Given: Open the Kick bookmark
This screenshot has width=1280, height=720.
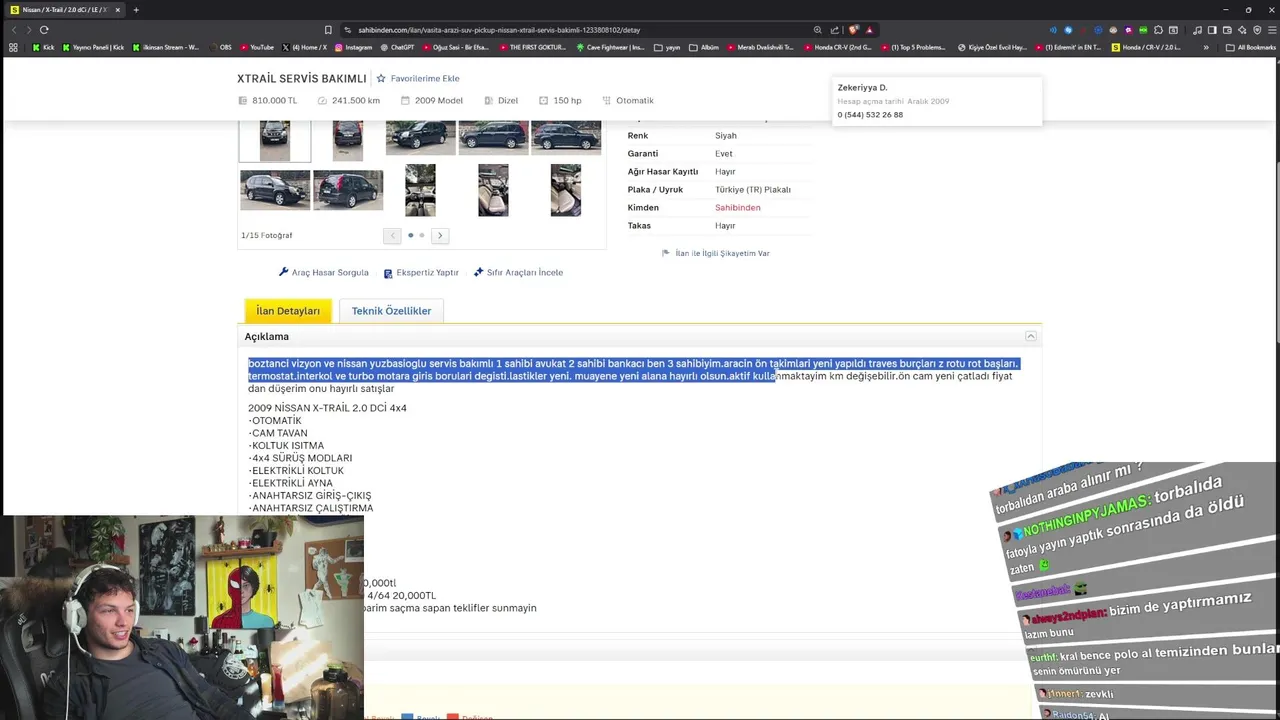Looking at the screenshot, I should coord(43,47).
